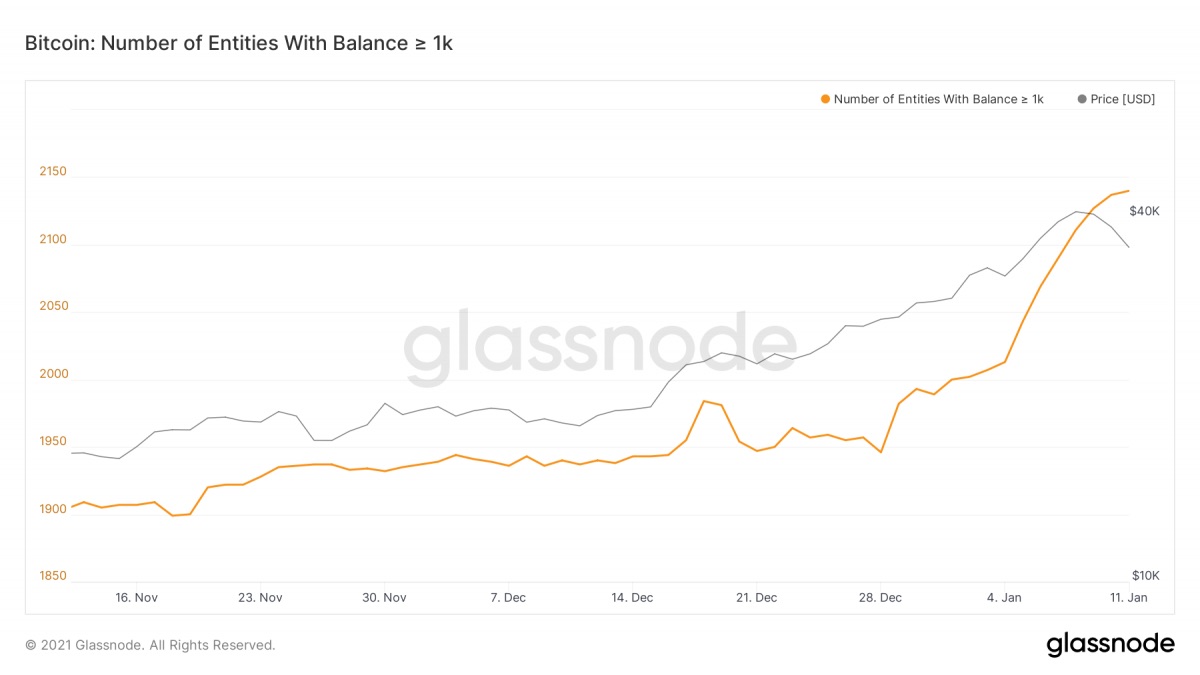Click the 16. Nov date axis label
This screenshot has width=1200, height=675.
136,597
